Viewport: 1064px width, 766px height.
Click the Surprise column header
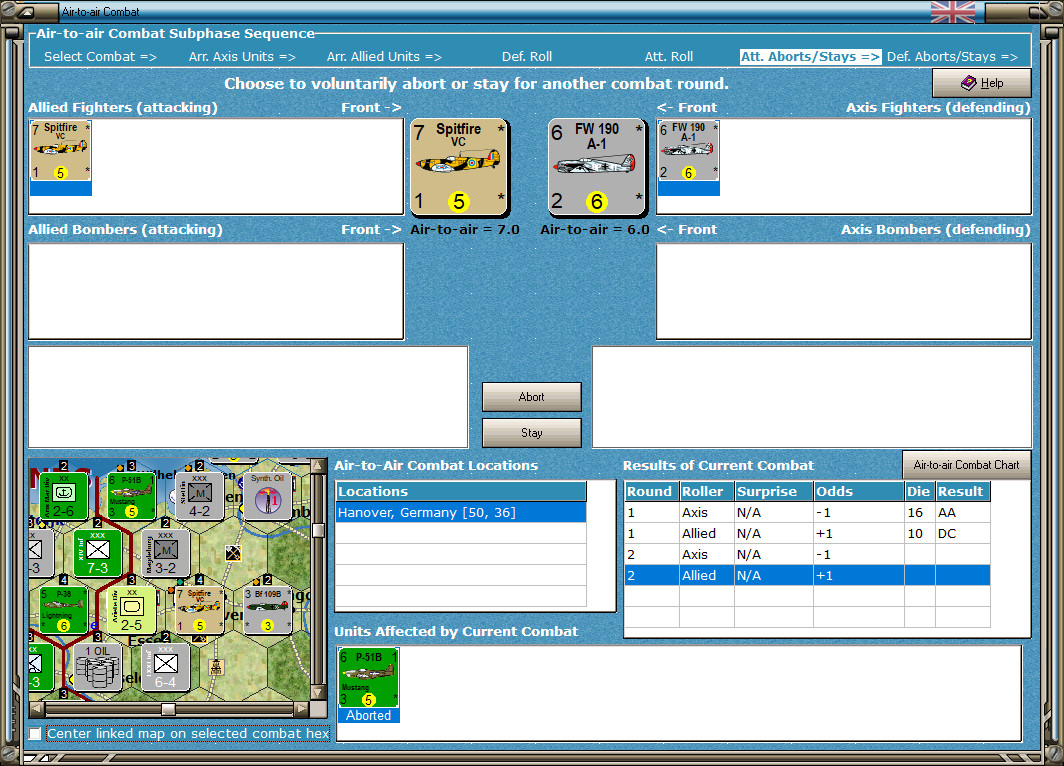tap(774, 491)
